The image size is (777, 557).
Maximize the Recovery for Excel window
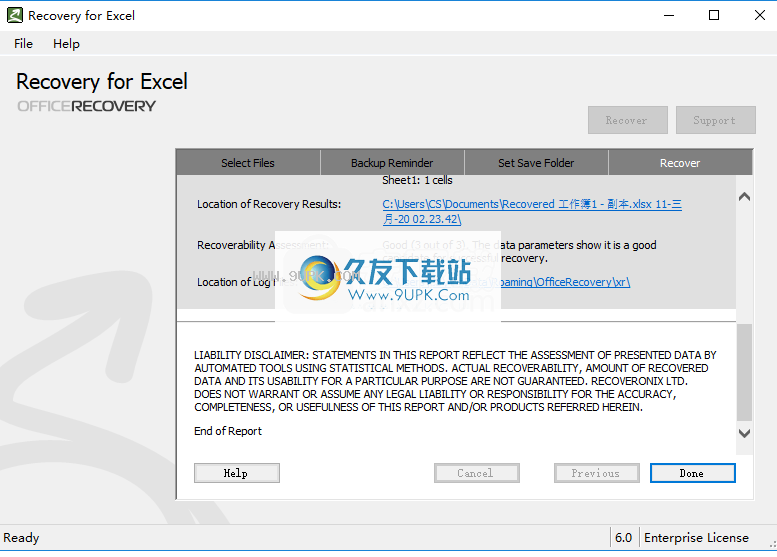(714, 15)
